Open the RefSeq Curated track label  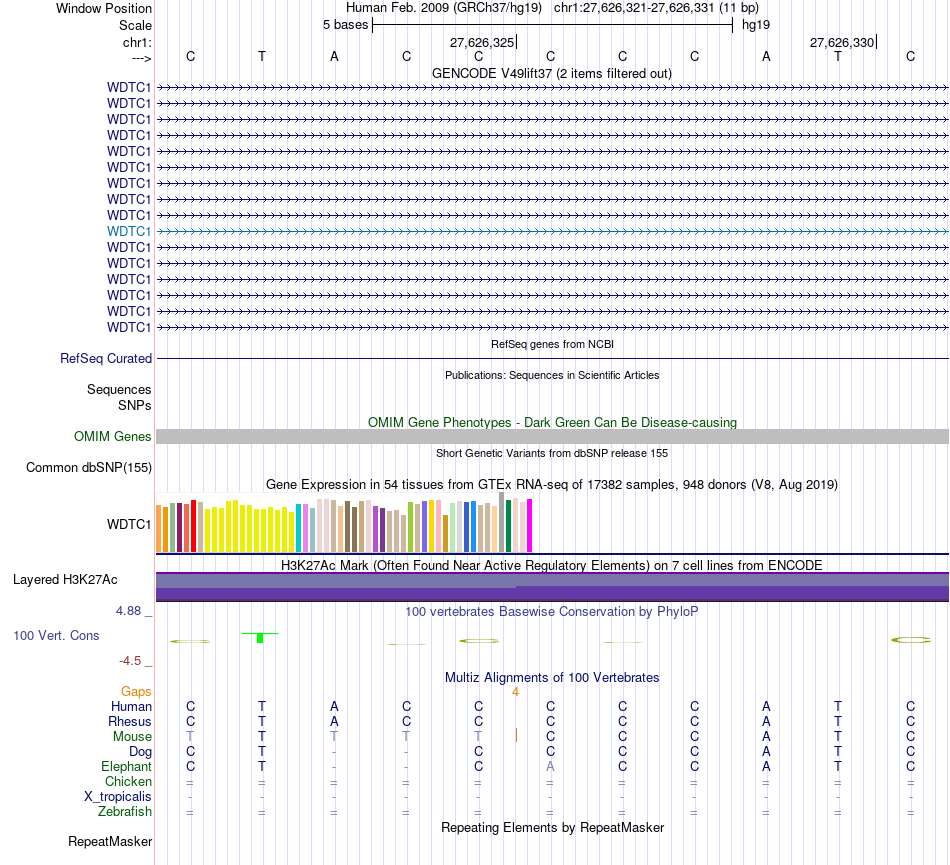pyautogui.click(x=105, y=359)
